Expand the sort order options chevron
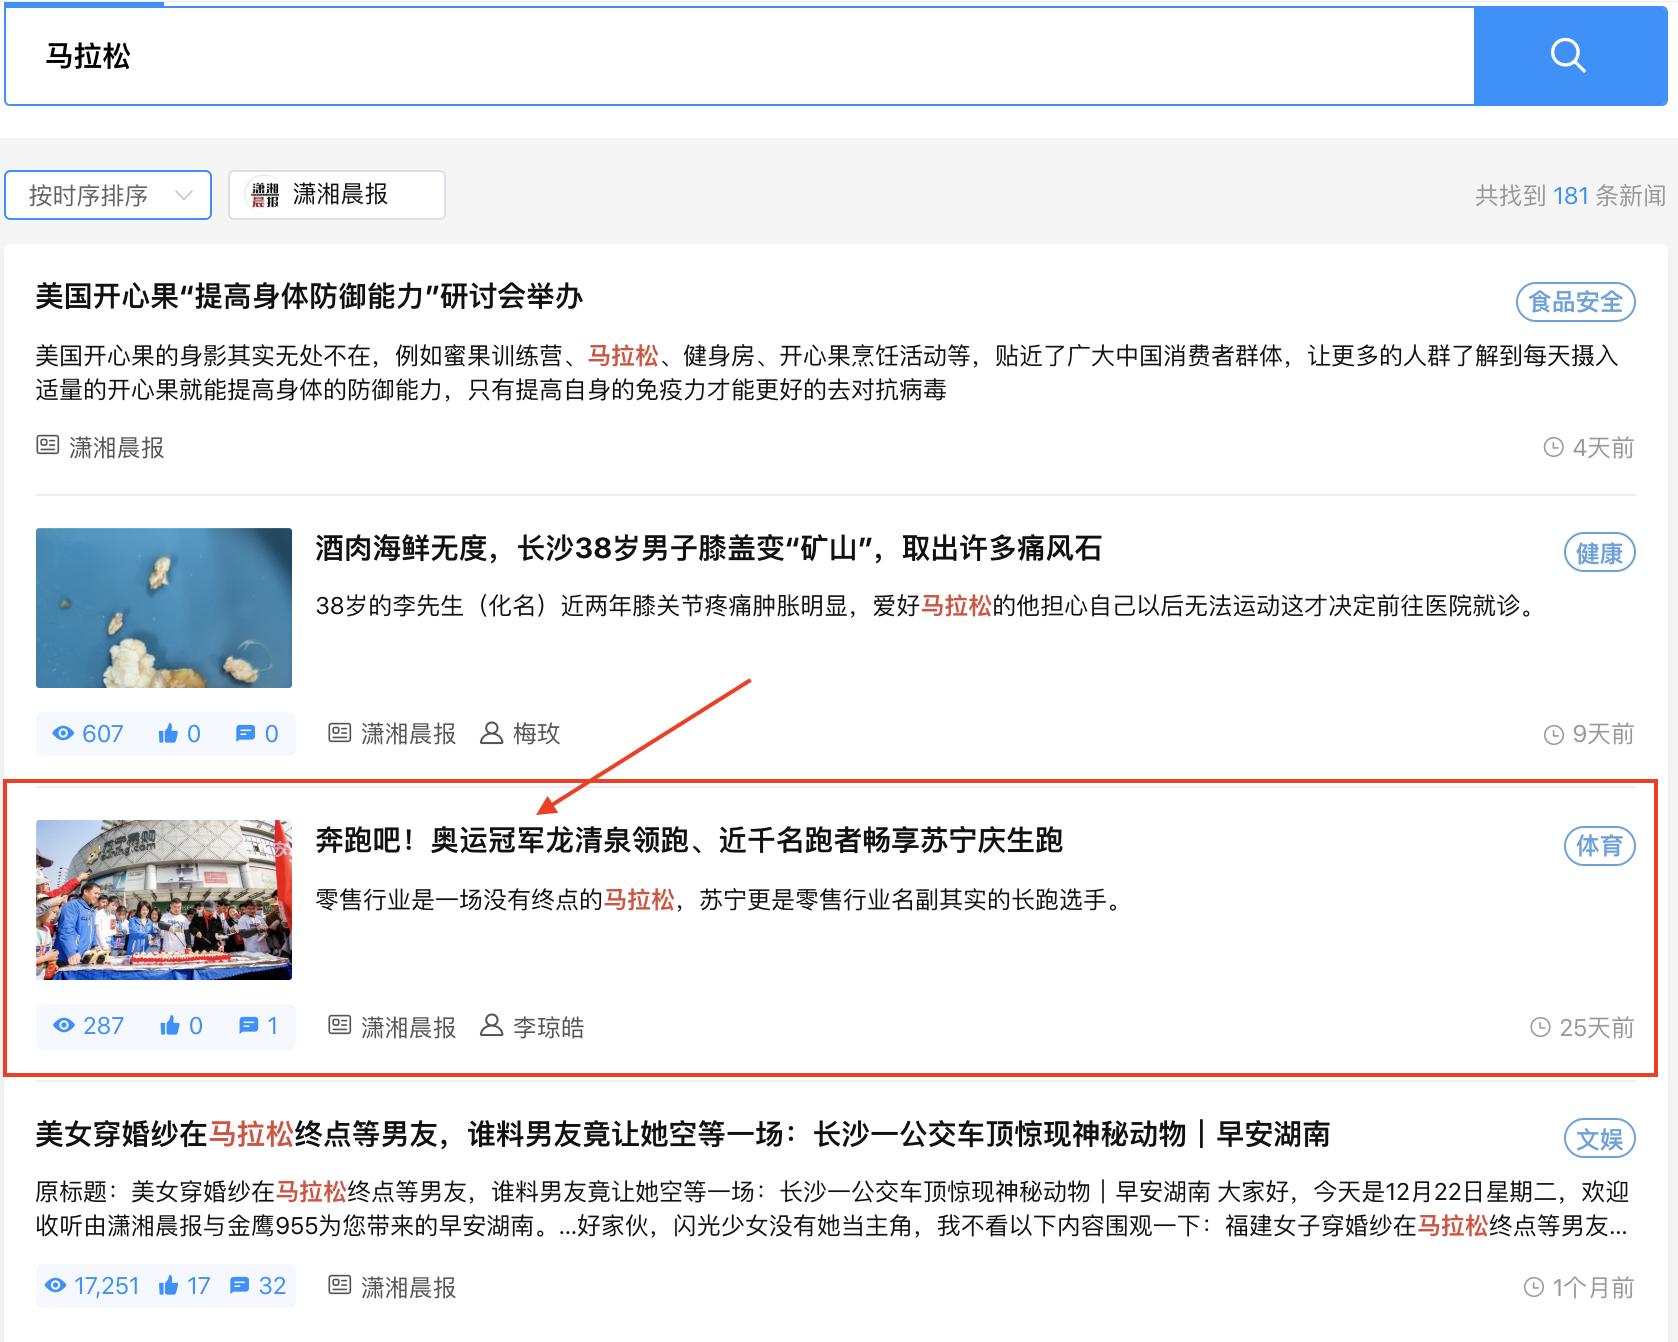 pos(183,196)
